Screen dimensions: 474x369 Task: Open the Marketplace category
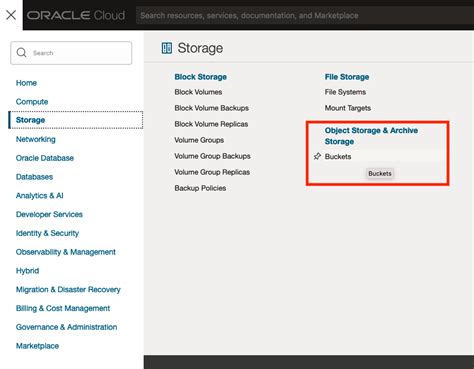pyautogui.click(x=37, y=346)
